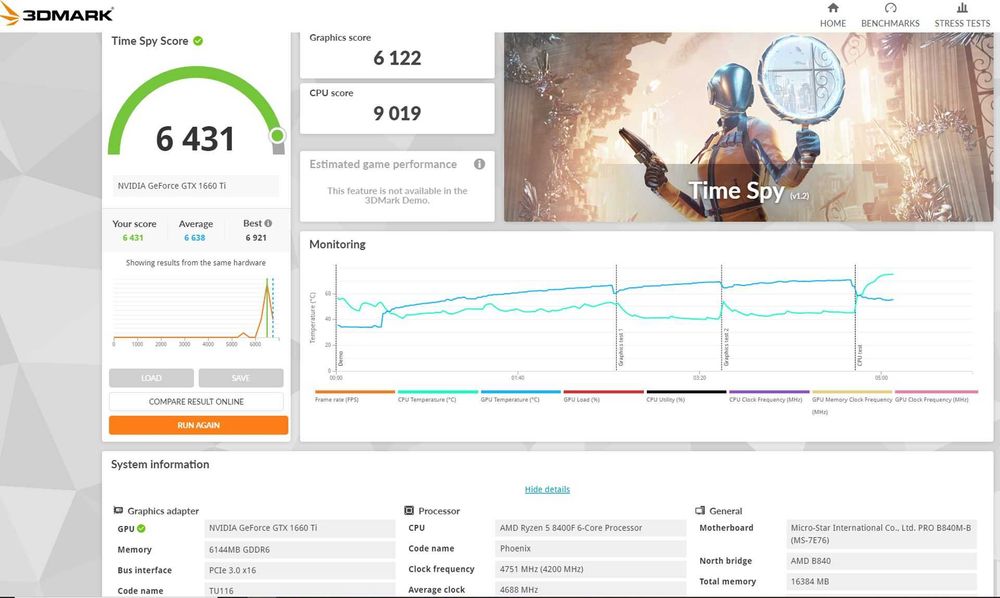Toggle the GPU Clock Frequency legend swatch

click(936, 392)
